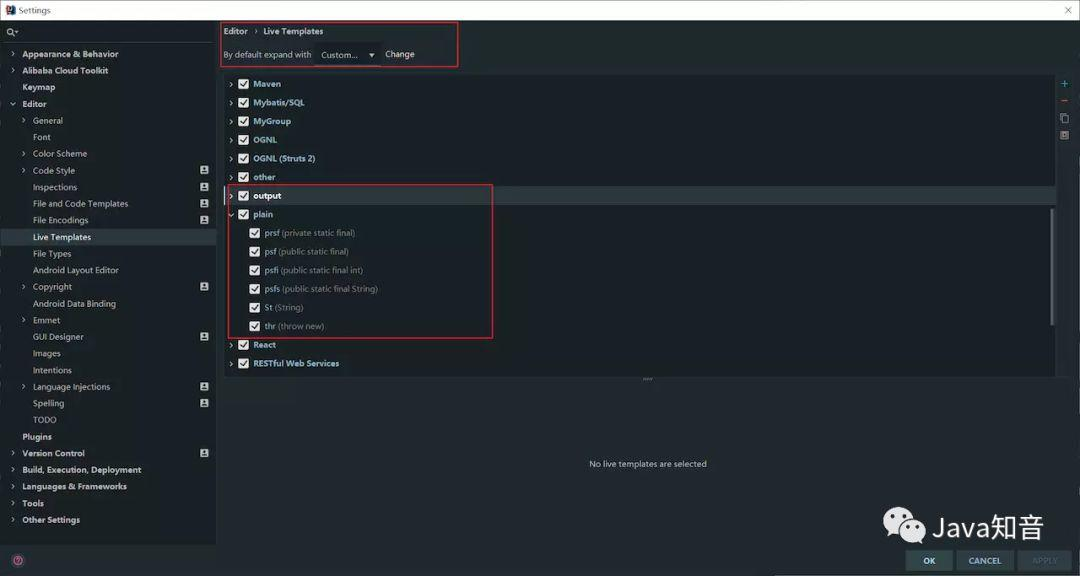This screenshot has height=576, width=1080.
Task: Restore deleted default templates
Action: (x=1064, y=134)
